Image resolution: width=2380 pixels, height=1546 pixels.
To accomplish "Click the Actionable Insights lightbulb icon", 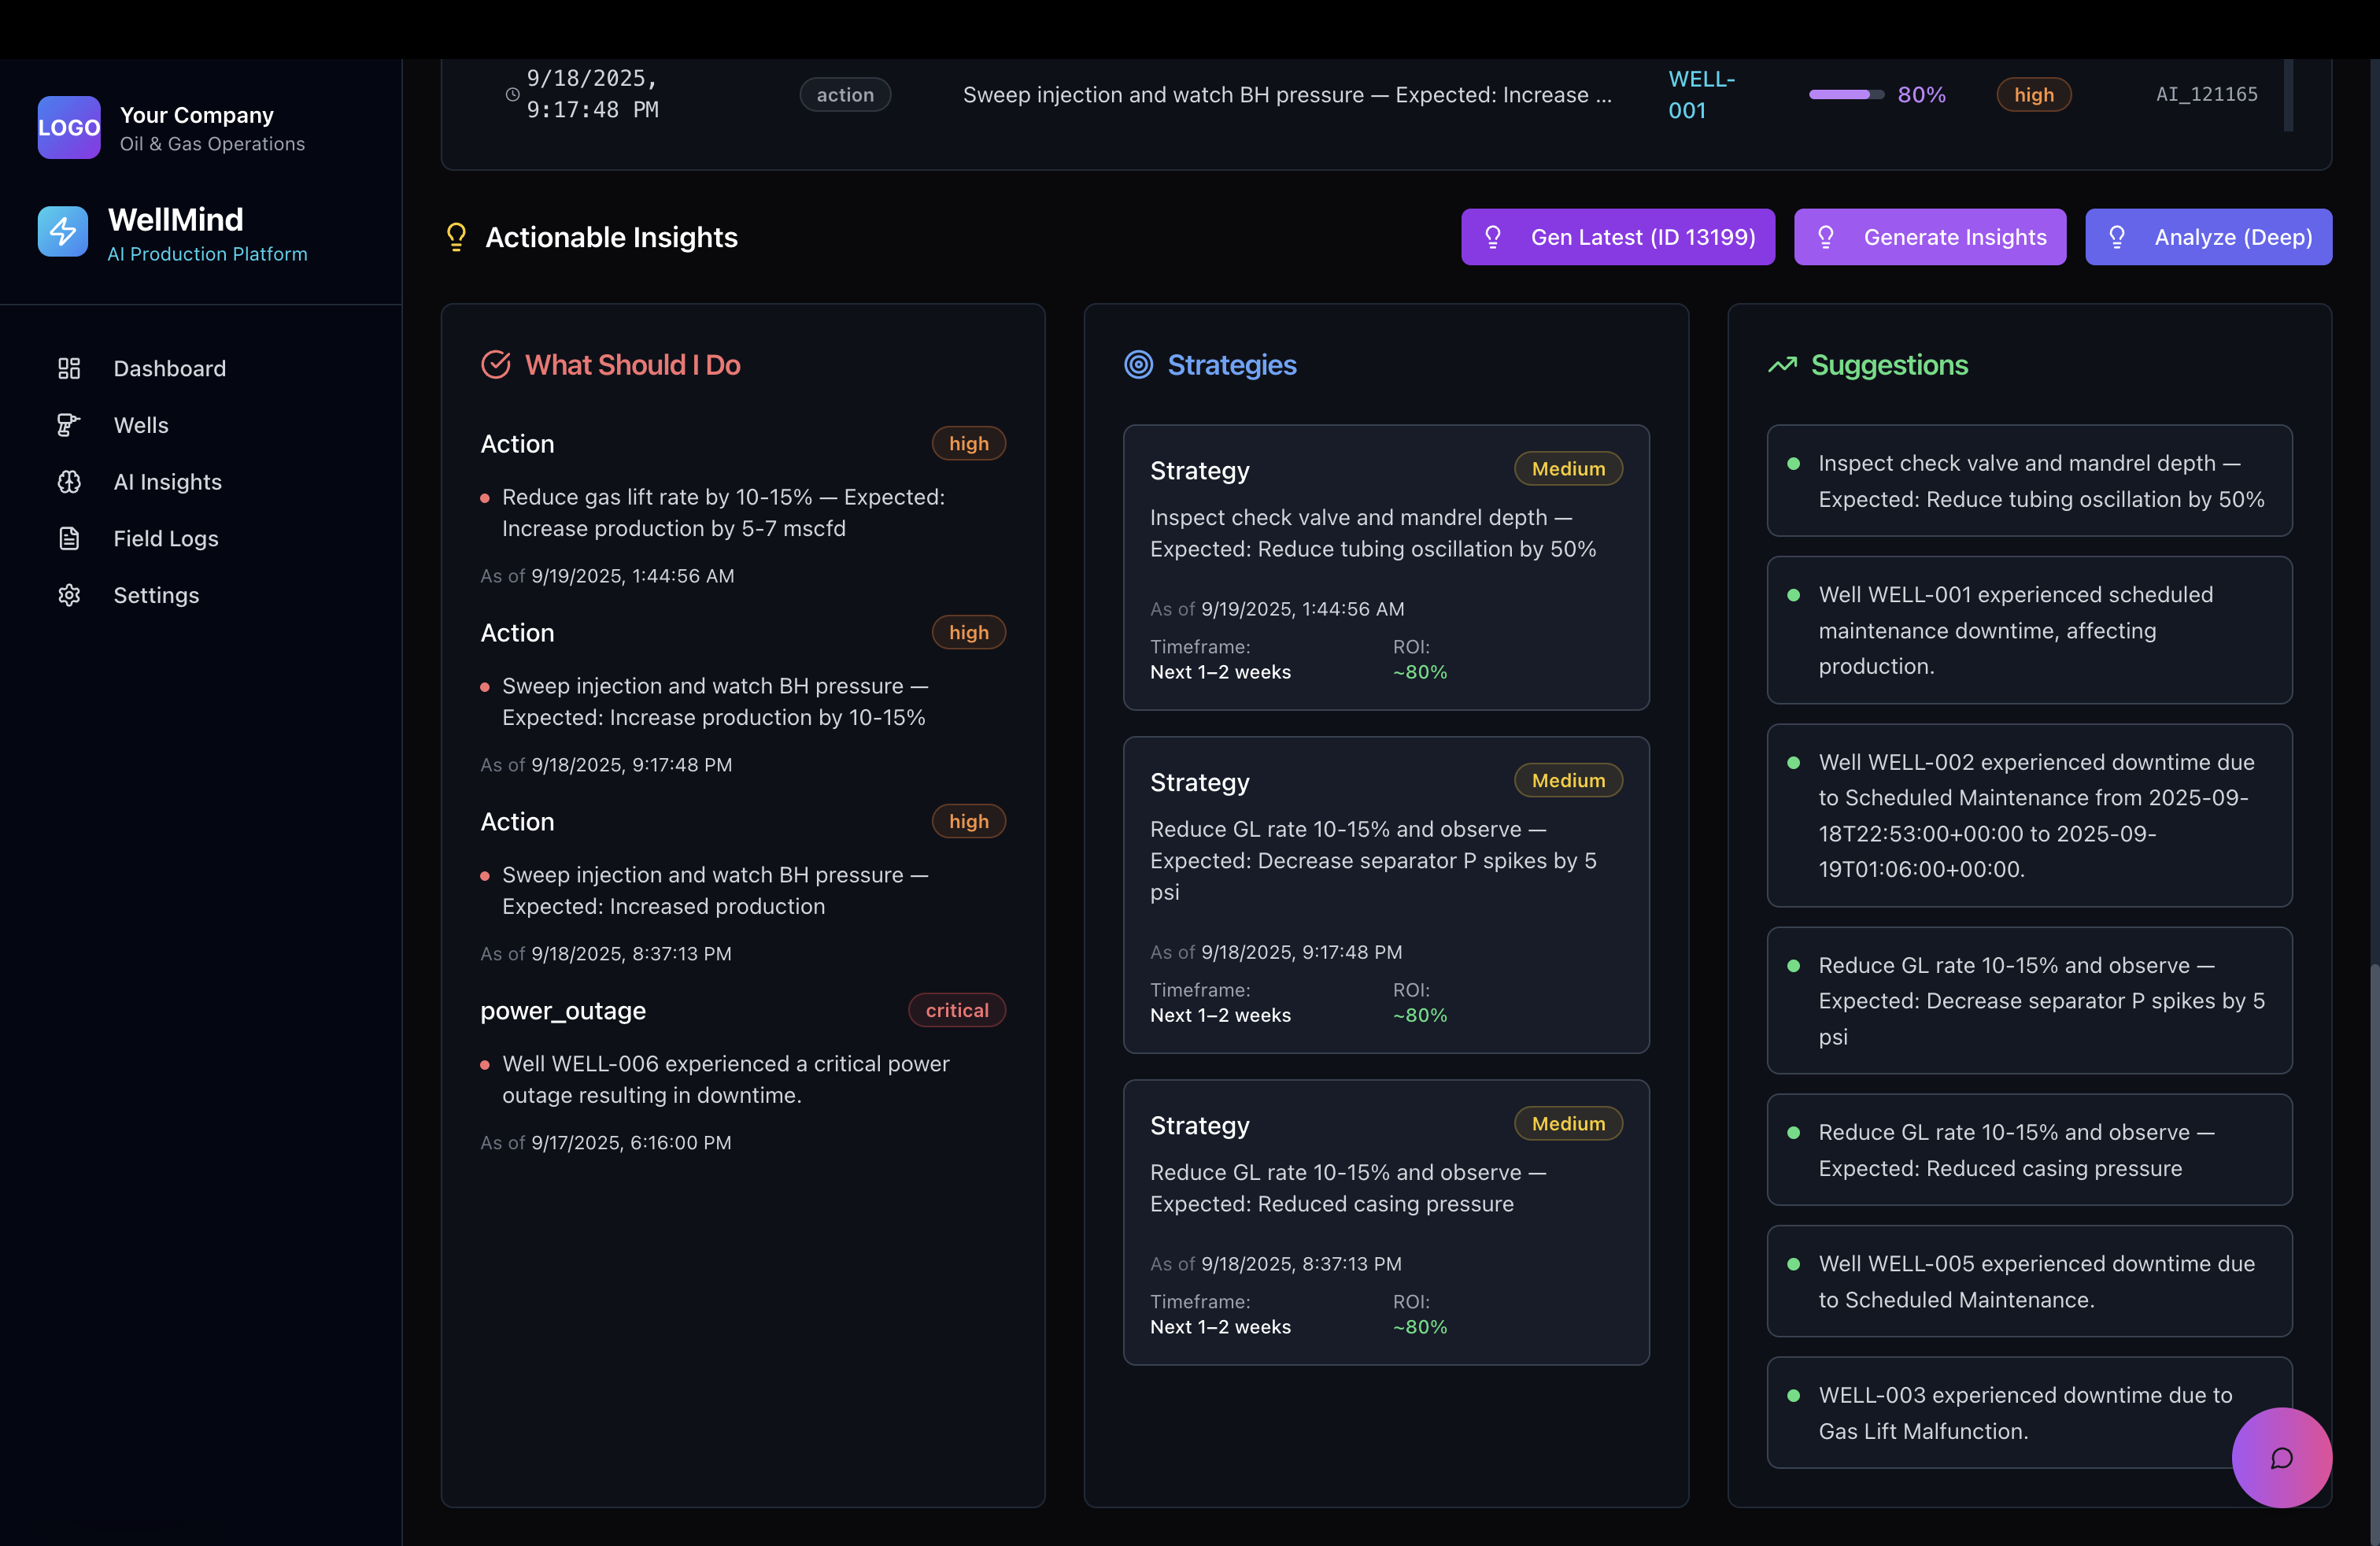I will [457, 237].
